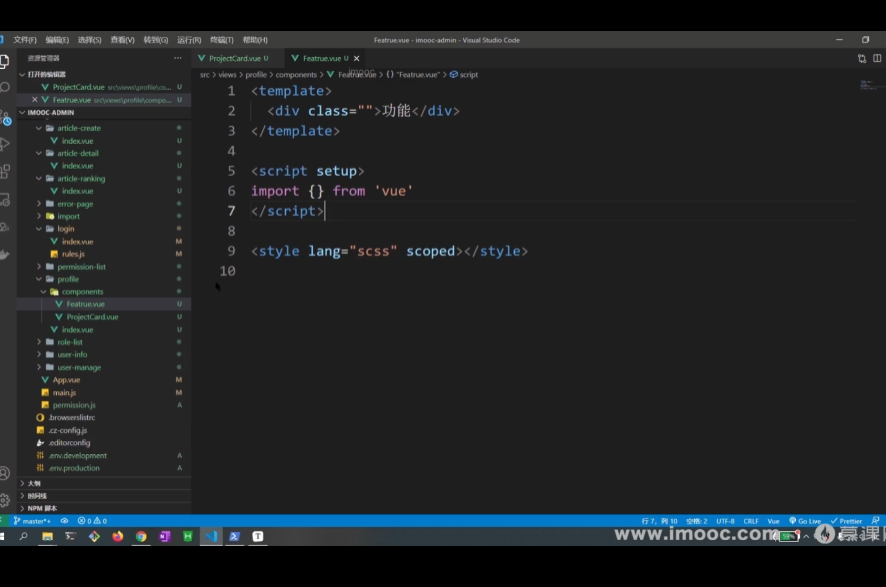The height and width of the screenshot is (587, 886).
Task: Open Google Chrome from the taskbar
Action: tap(141, 537)
